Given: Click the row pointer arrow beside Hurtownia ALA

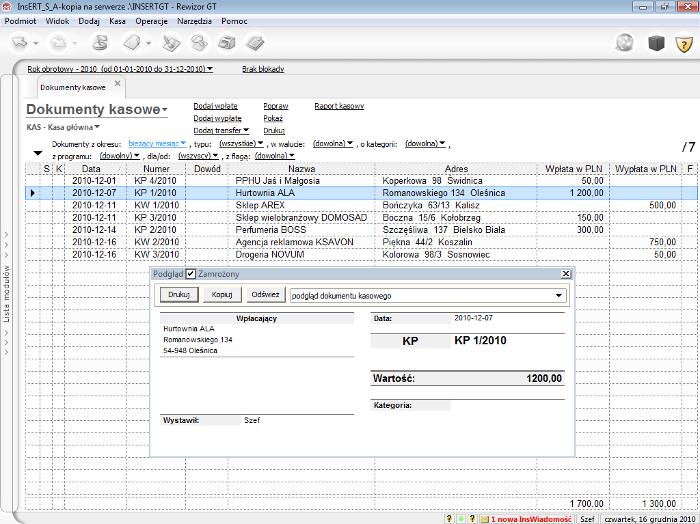Looking at the screenshot, I should point(32,193).
